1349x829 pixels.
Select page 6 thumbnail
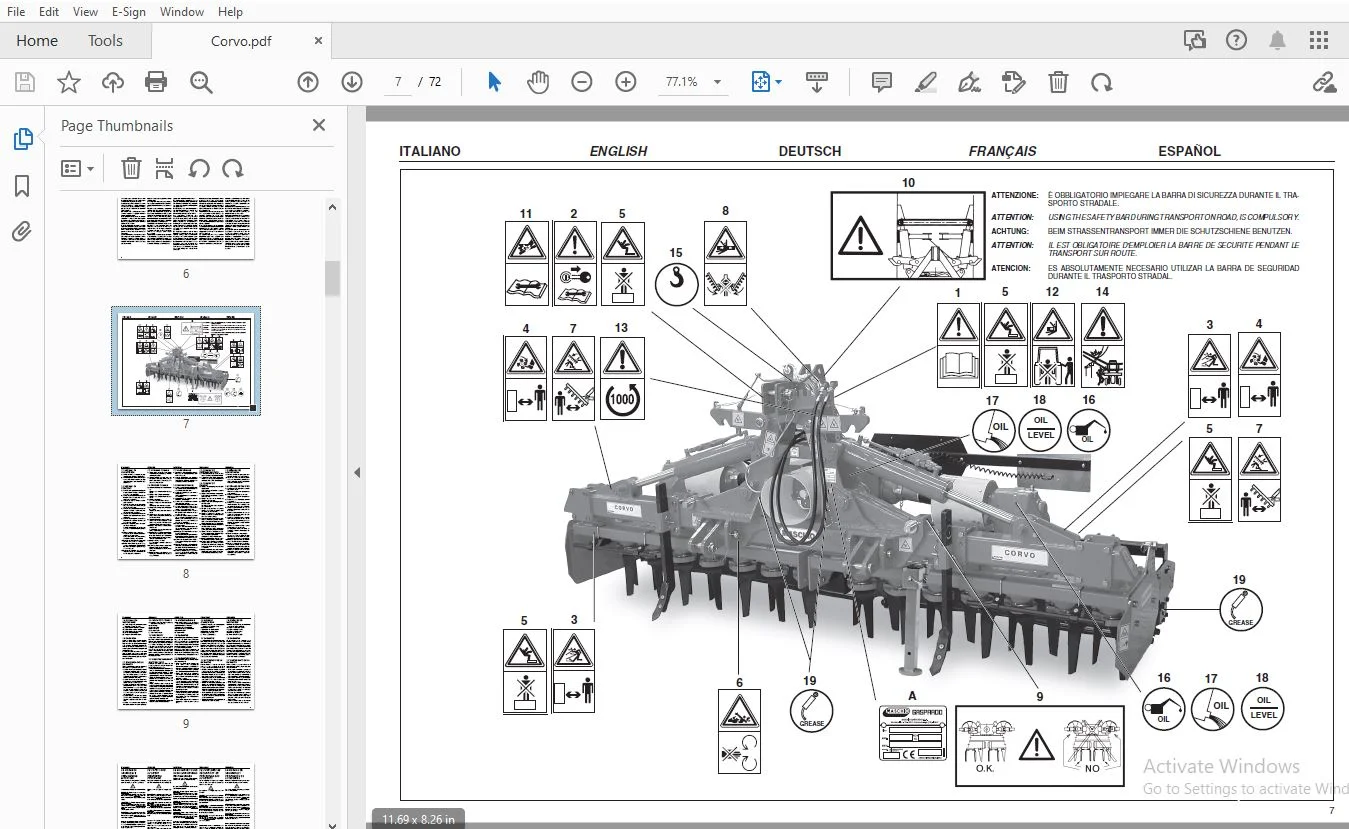click(186, 228)
